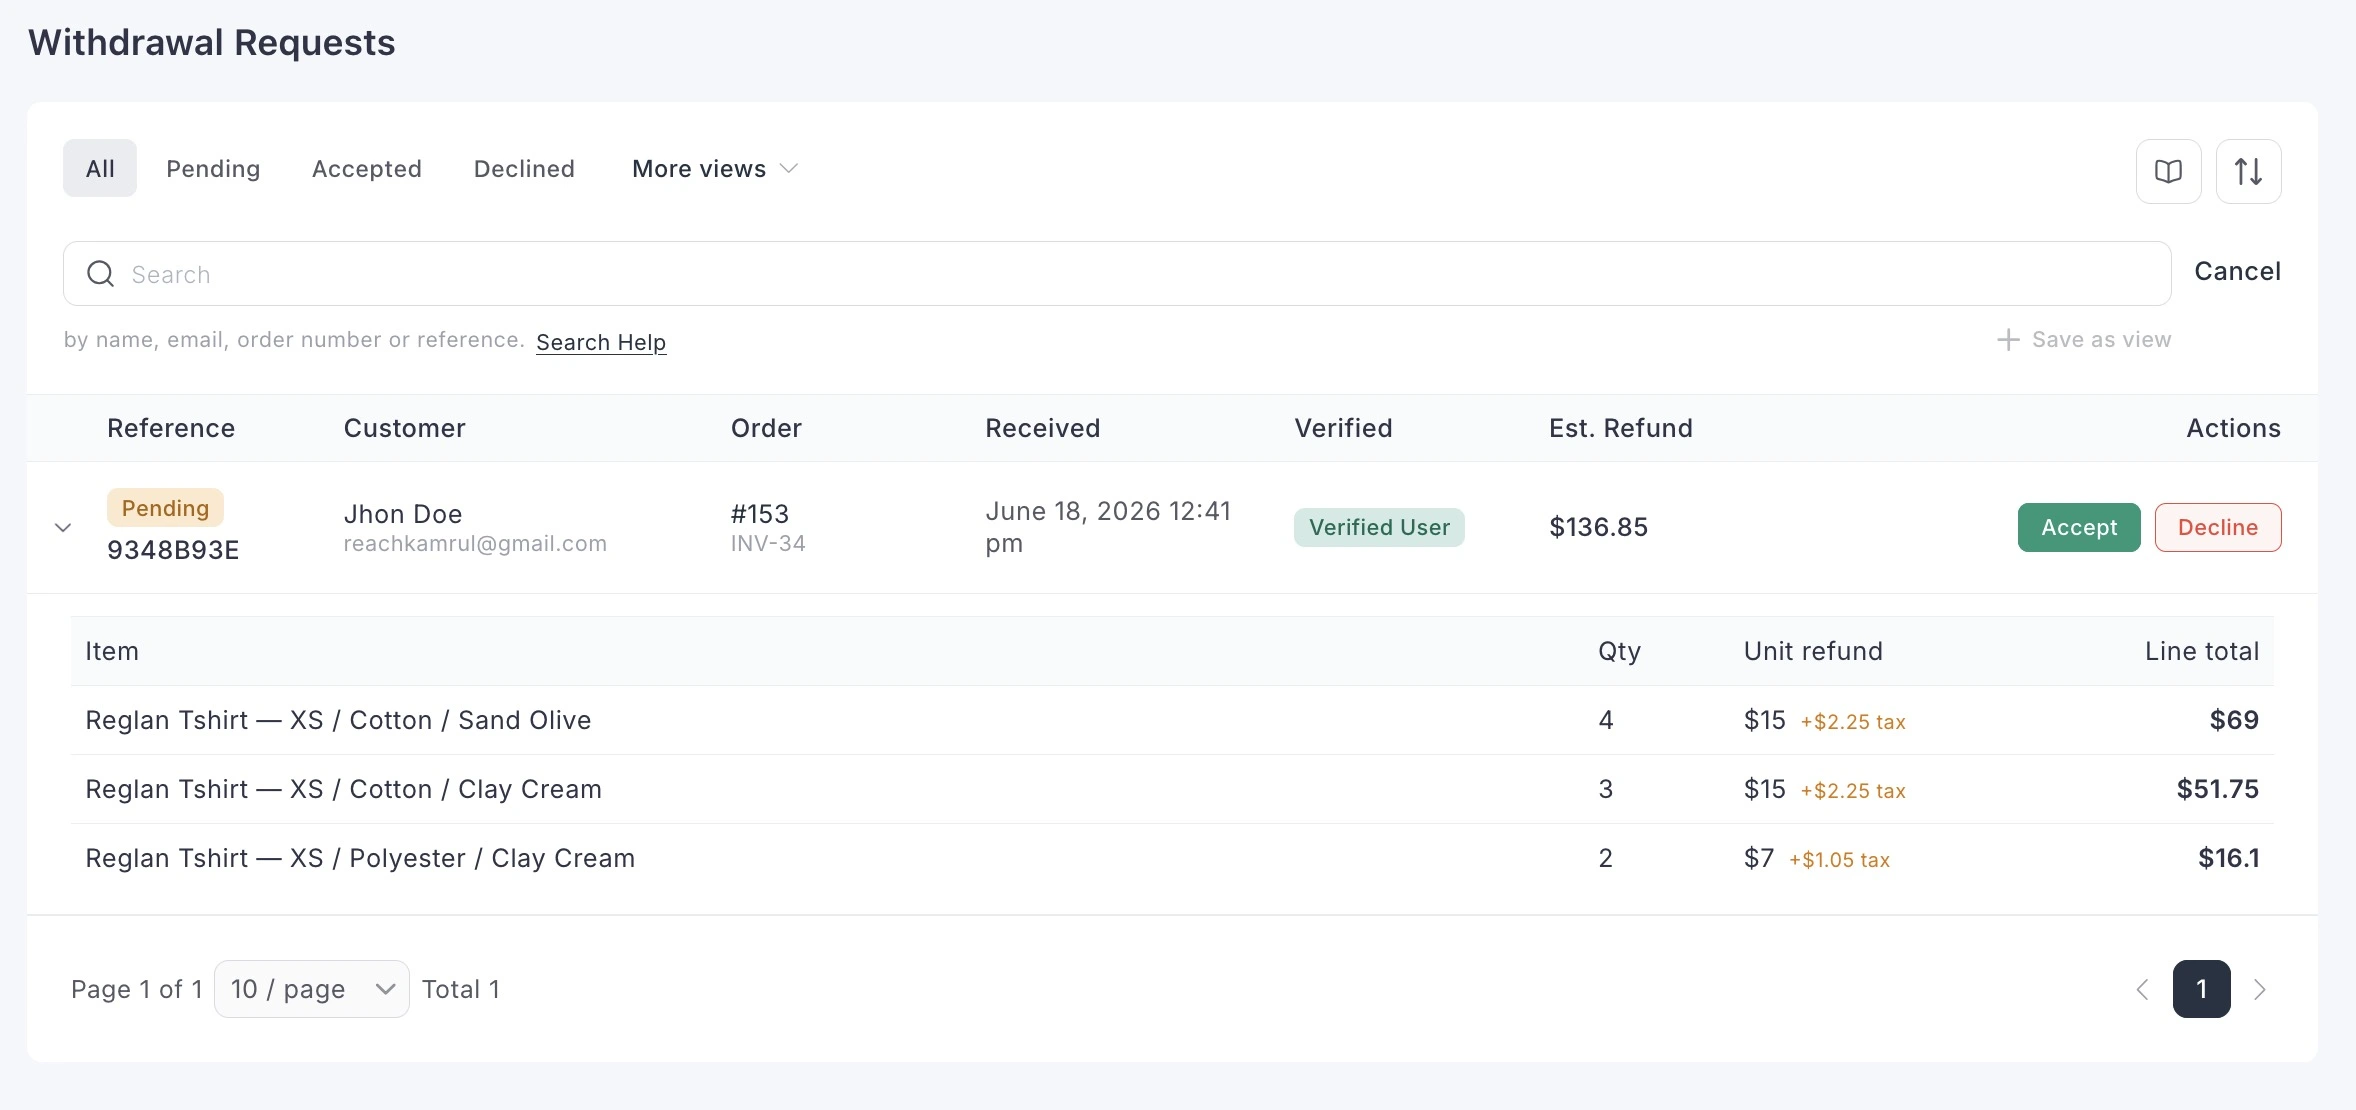Image resolution: width=2356 pixels, height=1110 pixels.
Task: Click the sort arrows icon button
Action: (x=2248, y=171)
